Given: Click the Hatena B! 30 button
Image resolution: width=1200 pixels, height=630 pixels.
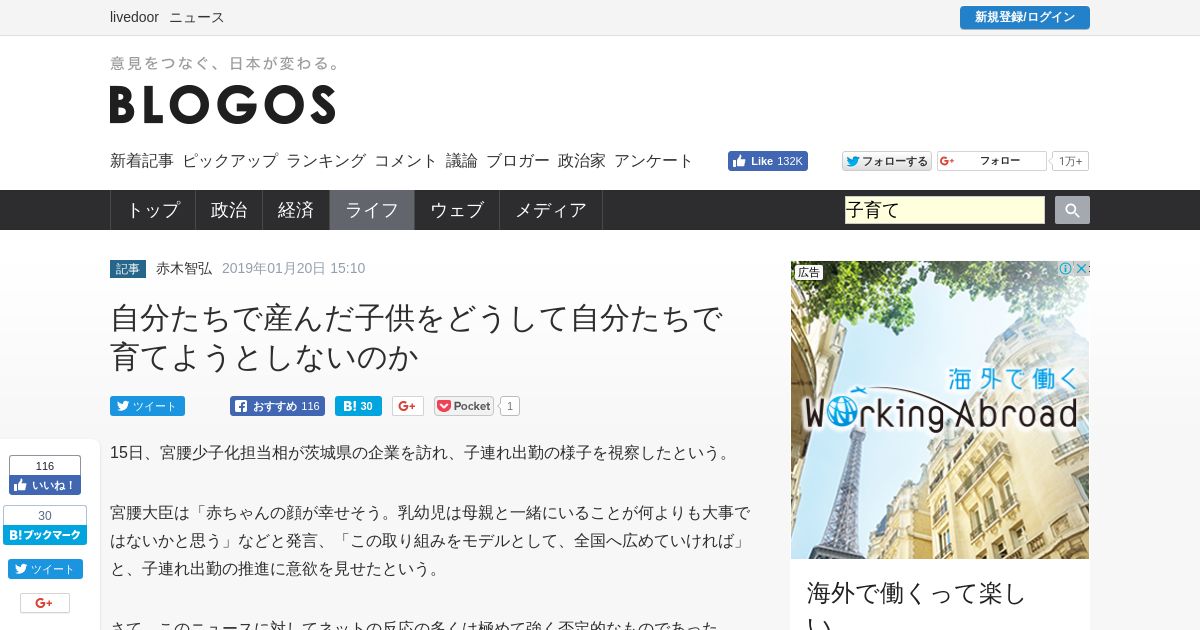Looking at the screenshot, I should click(x=358, y=406).
